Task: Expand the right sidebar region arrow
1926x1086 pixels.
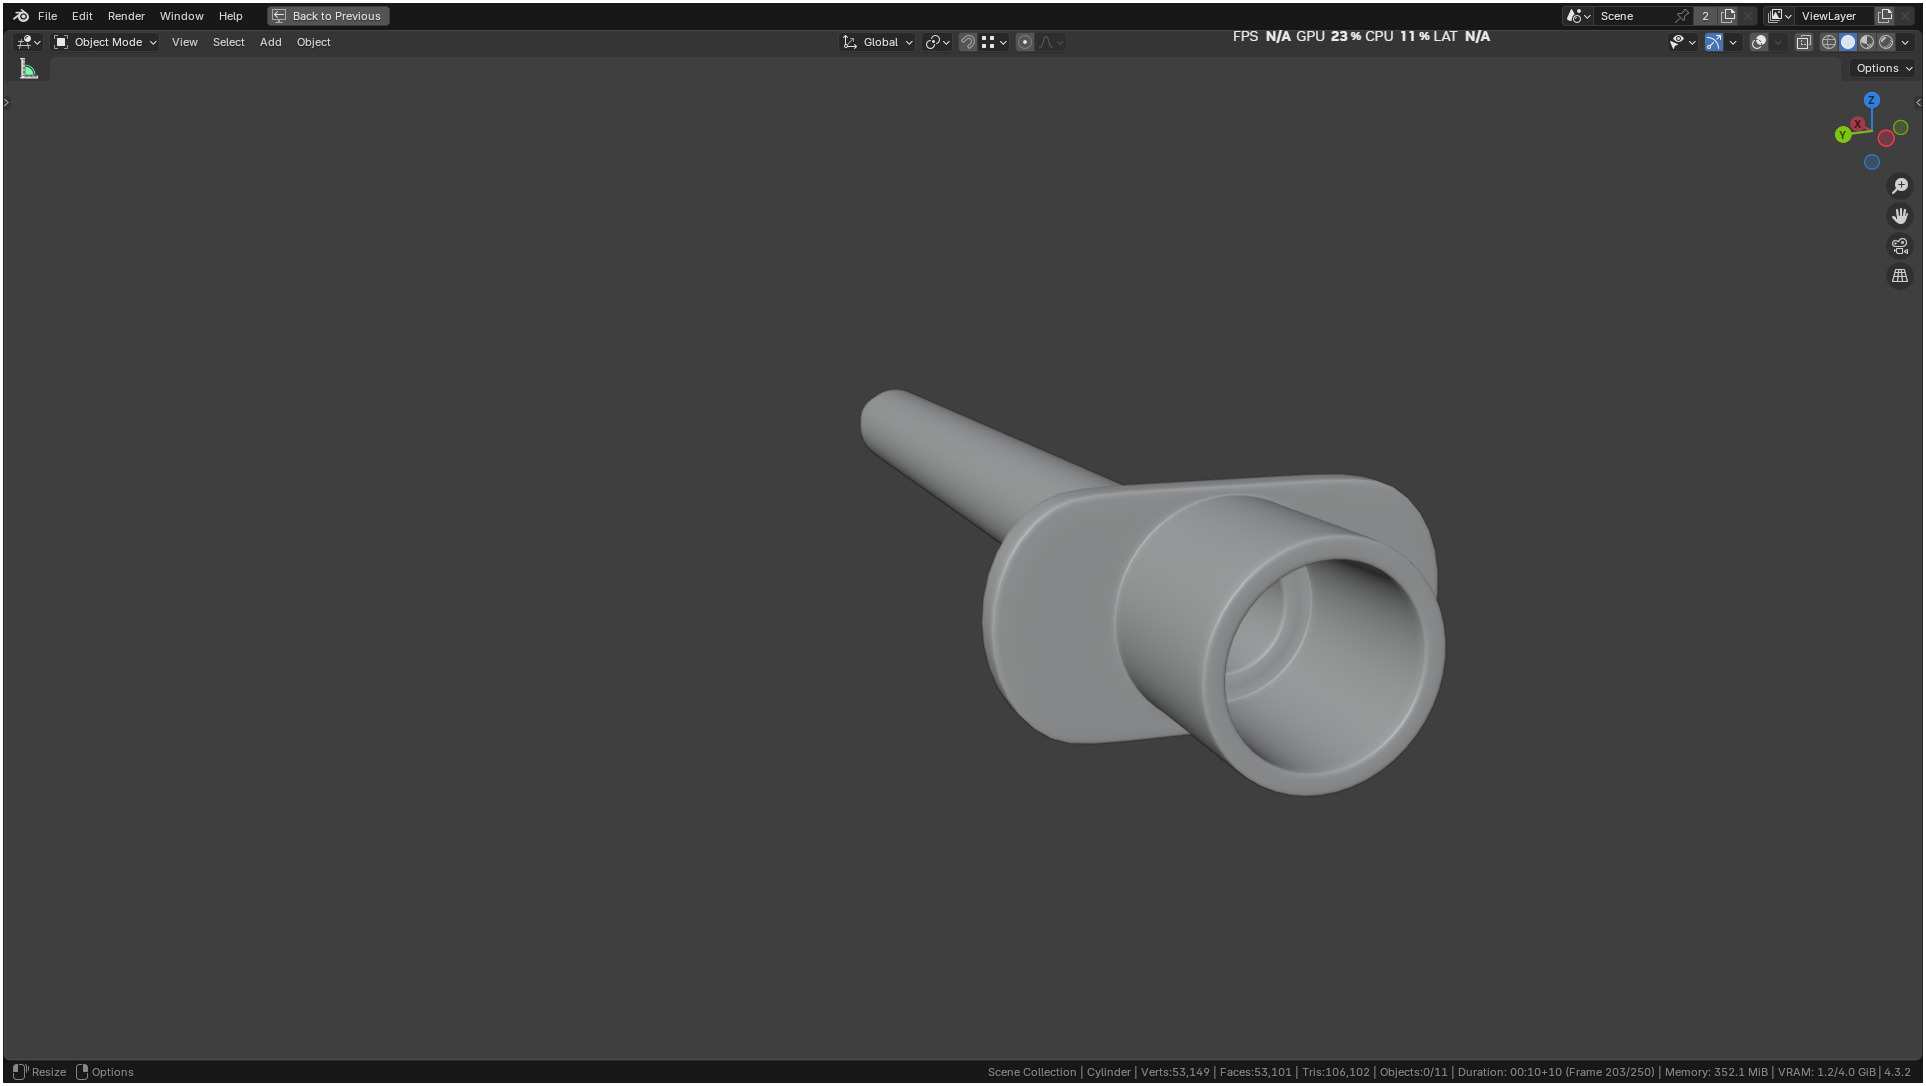Action: click(1917, 102)
